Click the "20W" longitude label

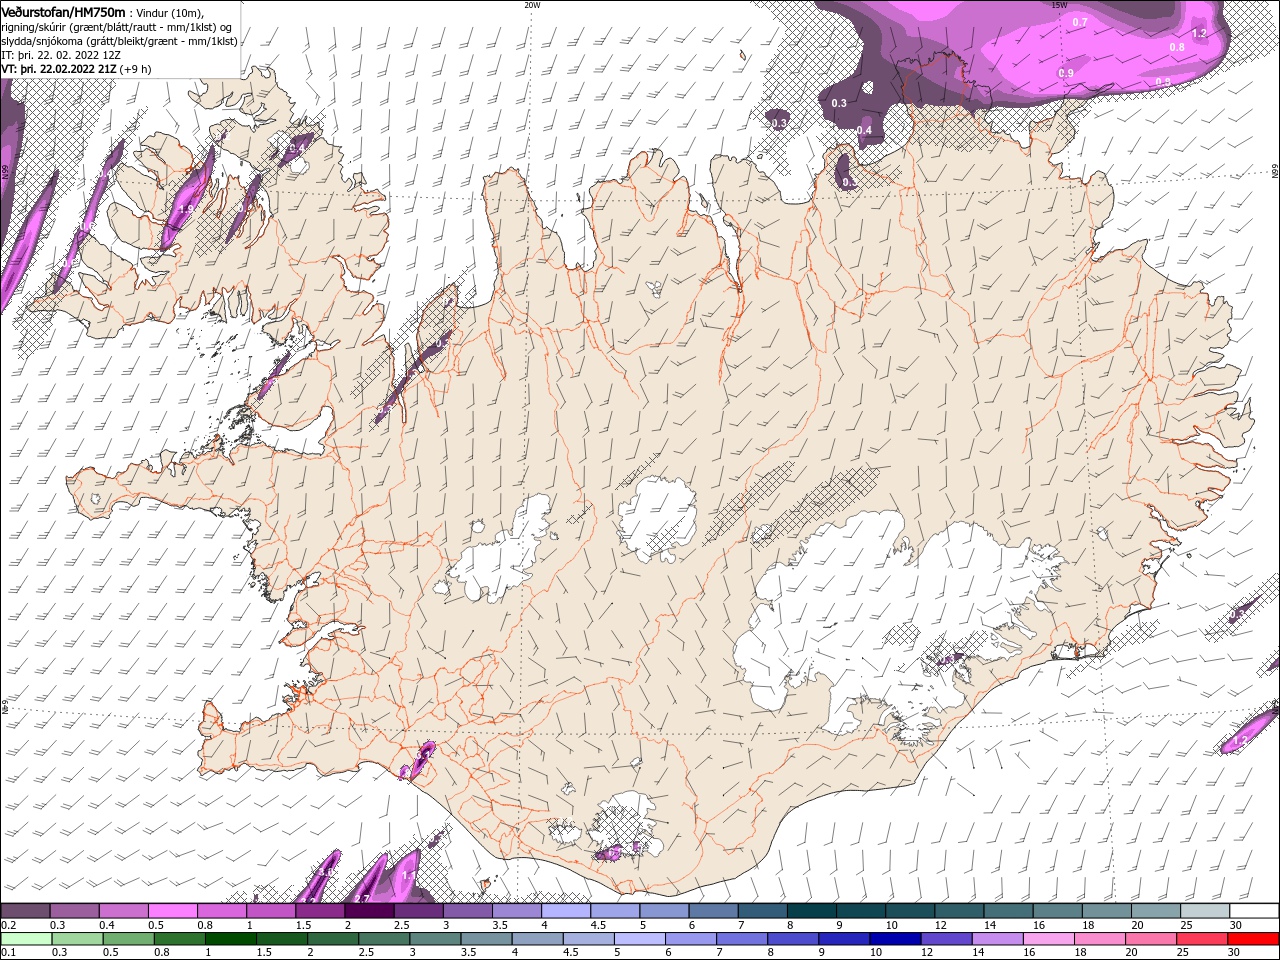click(532, 5)
